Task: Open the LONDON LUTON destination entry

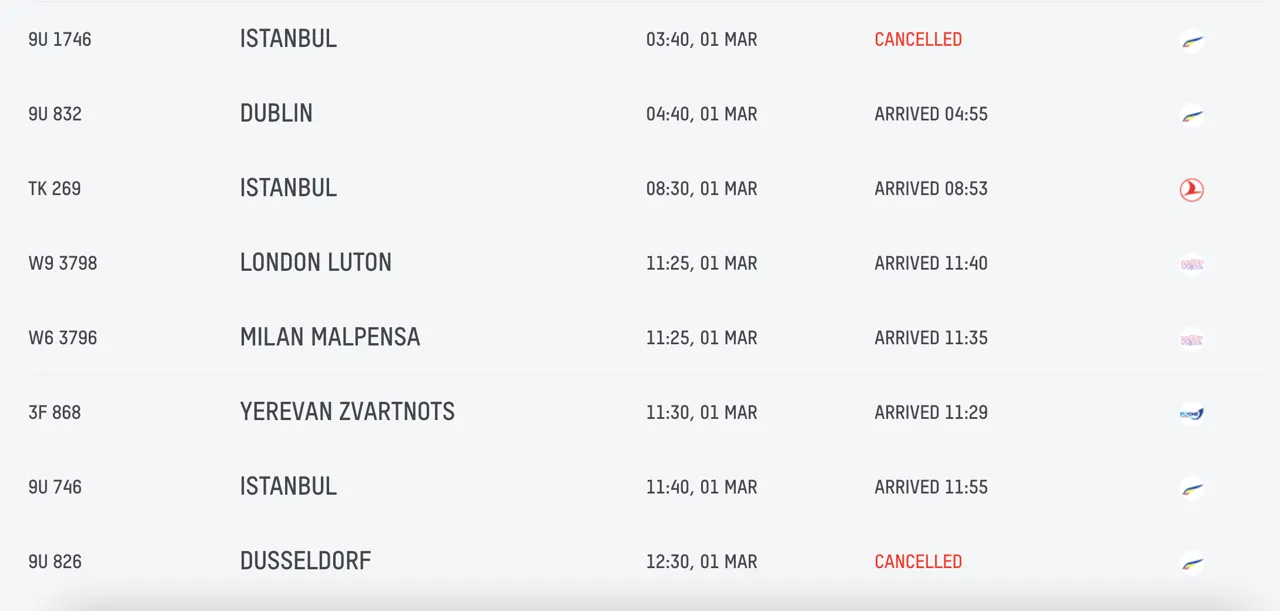Action: pyautogui.click(x=316, y=263)
